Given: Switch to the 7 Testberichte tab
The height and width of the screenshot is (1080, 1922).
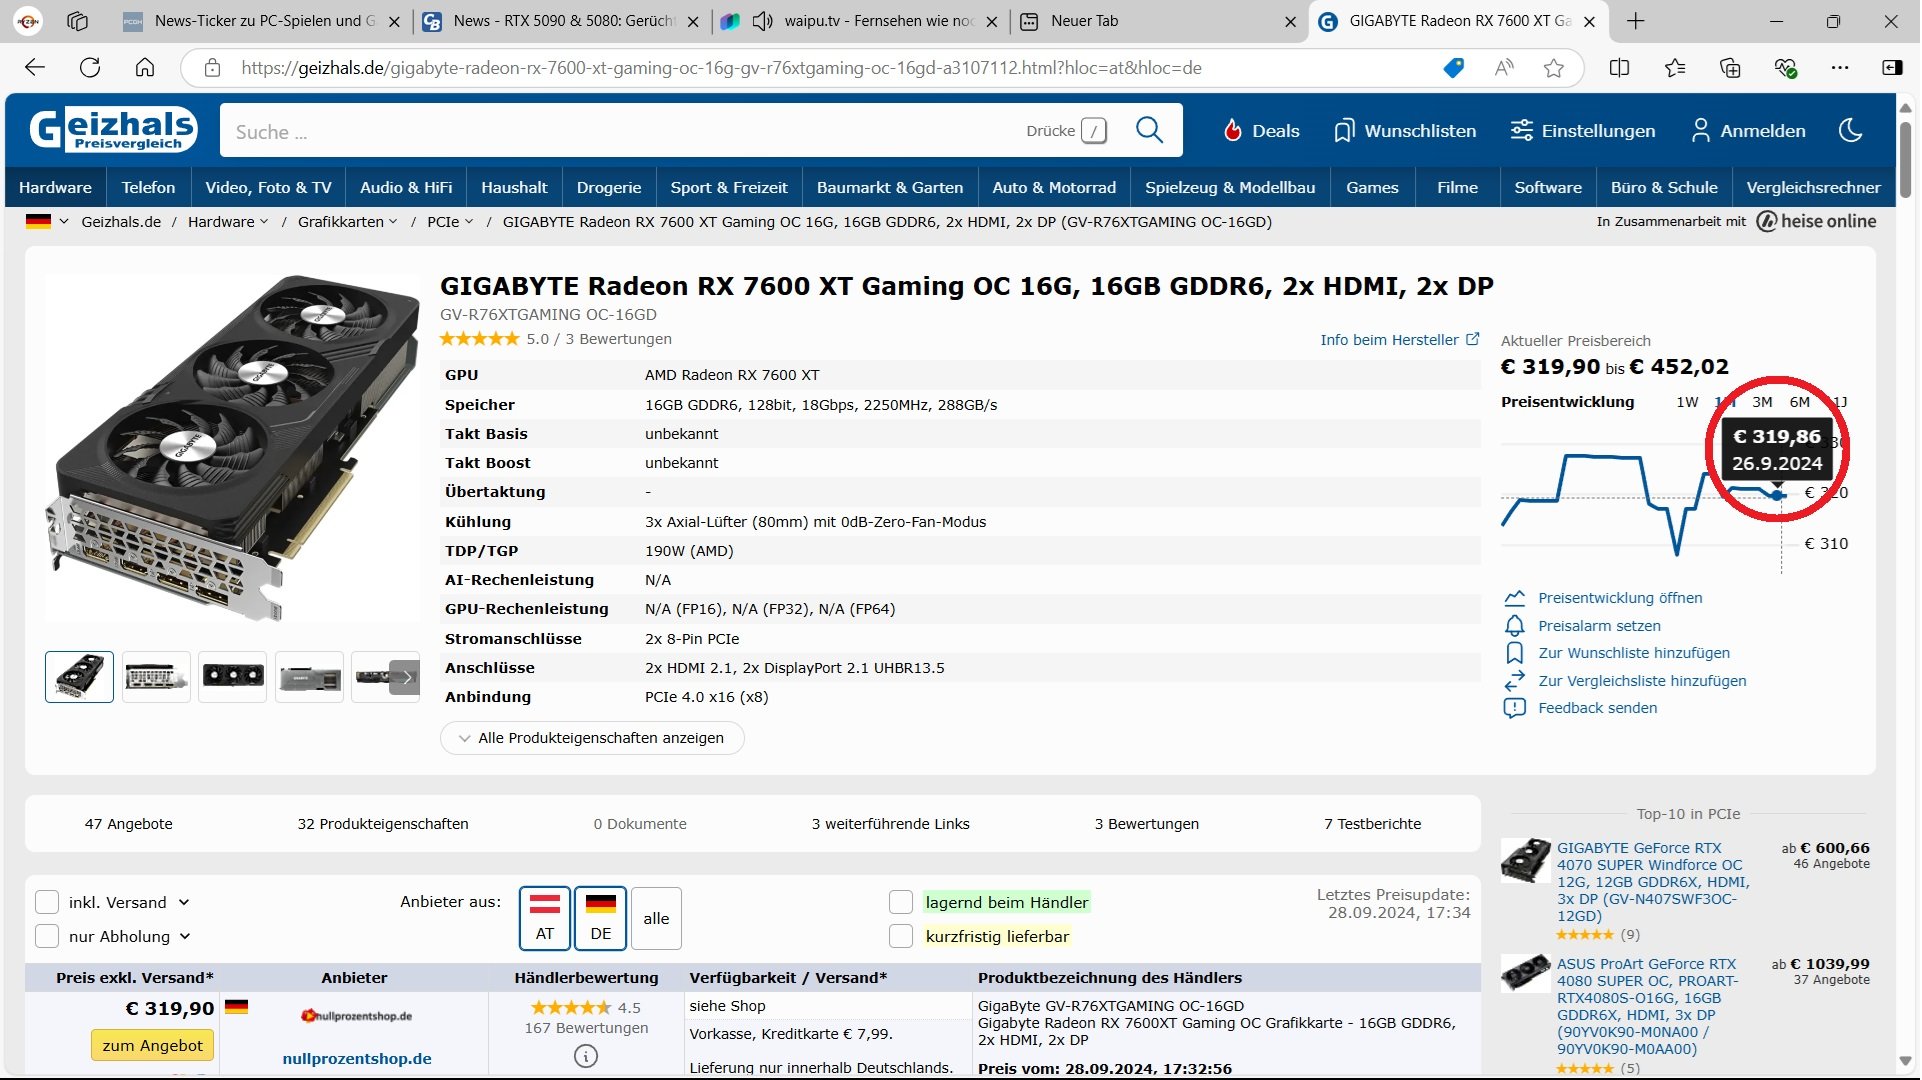Looking at the screenshot, I should 1372,824.
